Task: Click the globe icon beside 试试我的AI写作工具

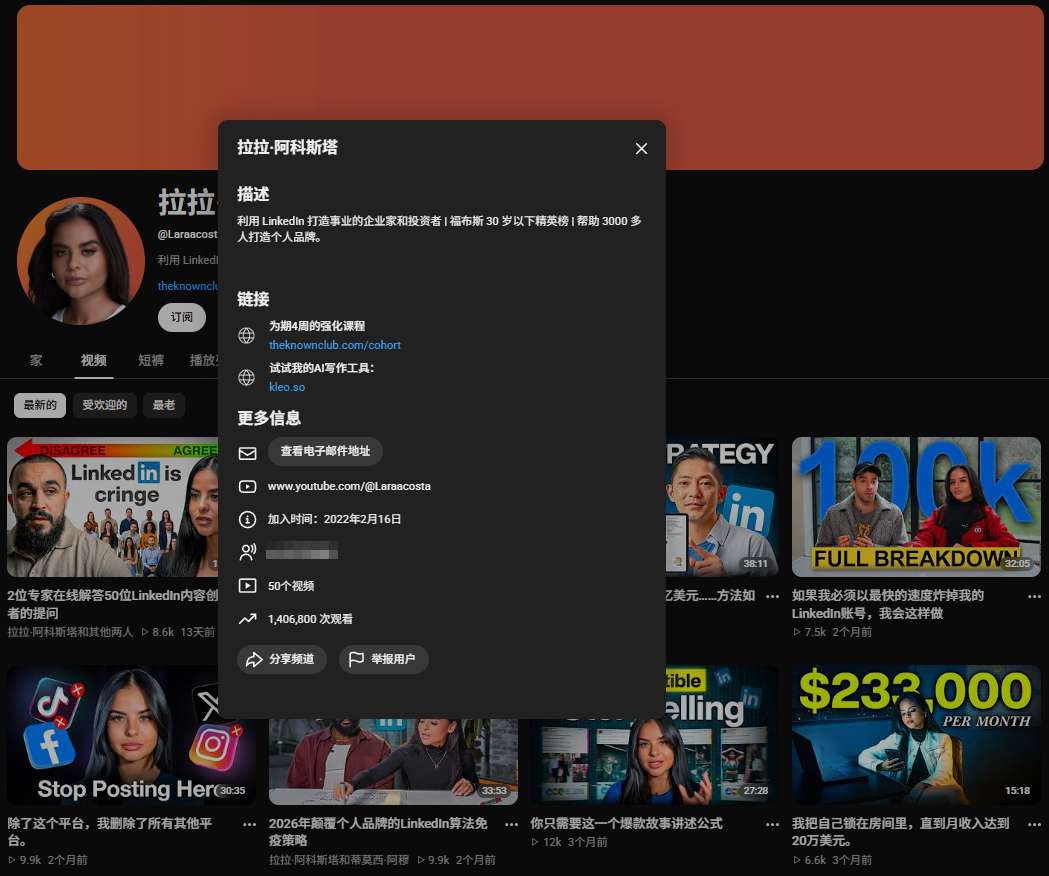Action: pyautogui.click(x=247, y=377)
